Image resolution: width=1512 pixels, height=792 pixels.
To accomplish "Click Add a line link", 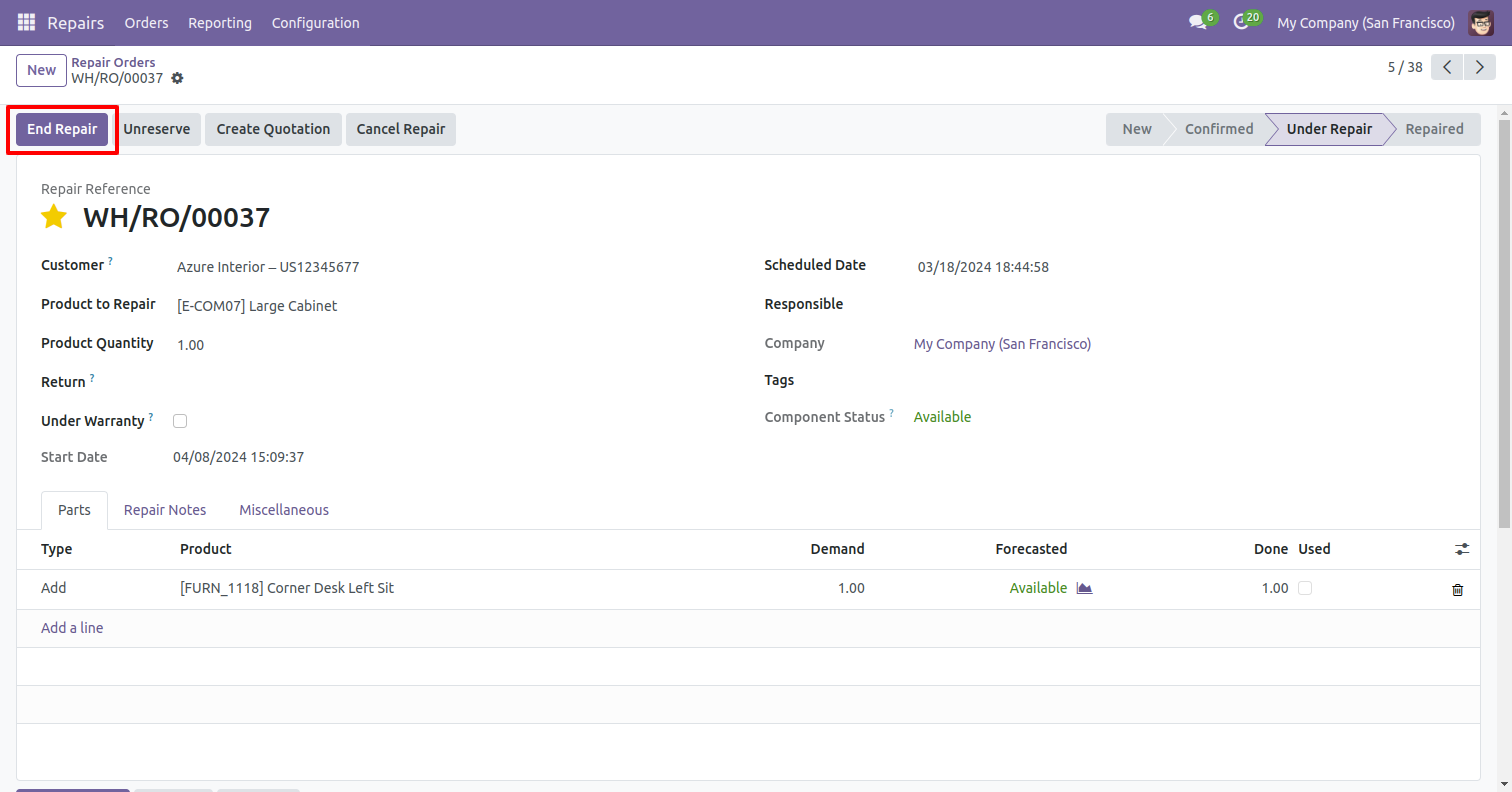I will [x=72, y=628].
